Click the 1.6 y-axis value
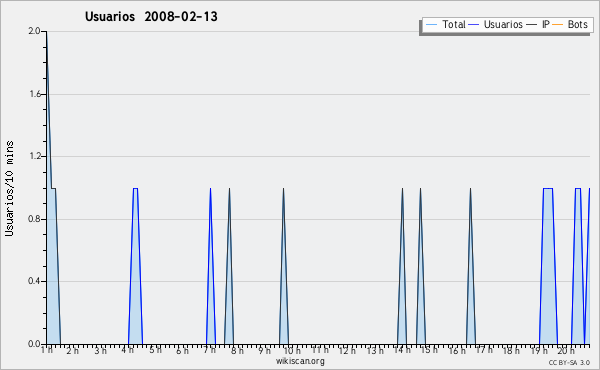Screen dimensions: 600x370 pos(34,94)
